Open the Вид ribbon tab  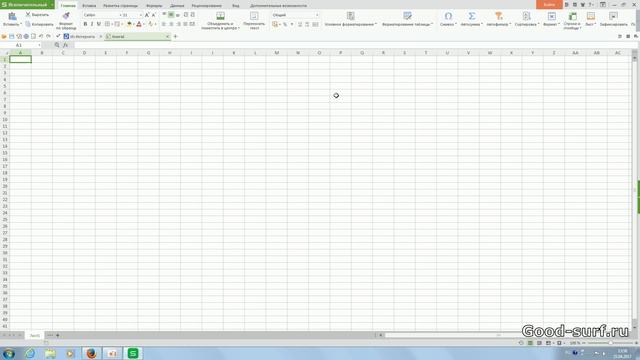236,6
